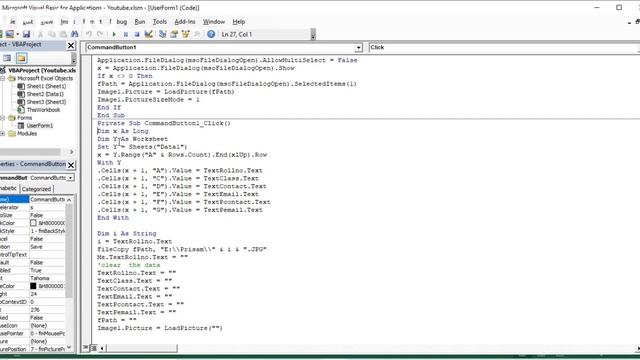Select UserForm1 in the Forms folder
The width and height of the screenshot is (640, 360).
tap(40, 126)
